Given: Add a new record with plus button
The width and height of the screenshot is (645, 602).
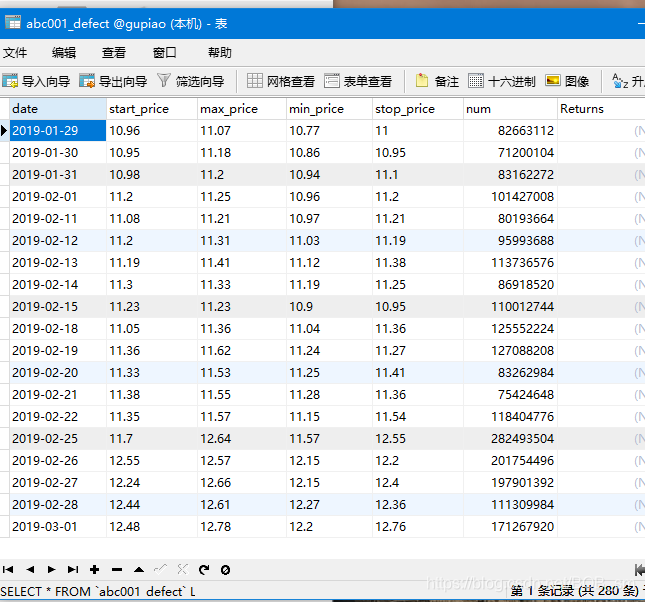Looking at the screenshot, I should click(x=95, y=569).
